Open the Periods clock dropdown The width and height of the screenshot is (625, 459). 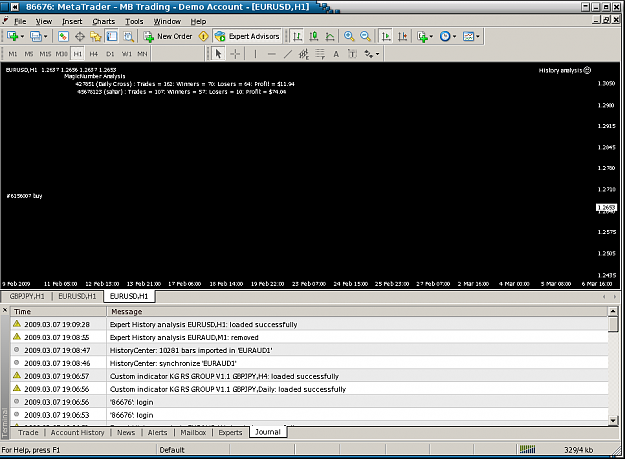point(448,37)
